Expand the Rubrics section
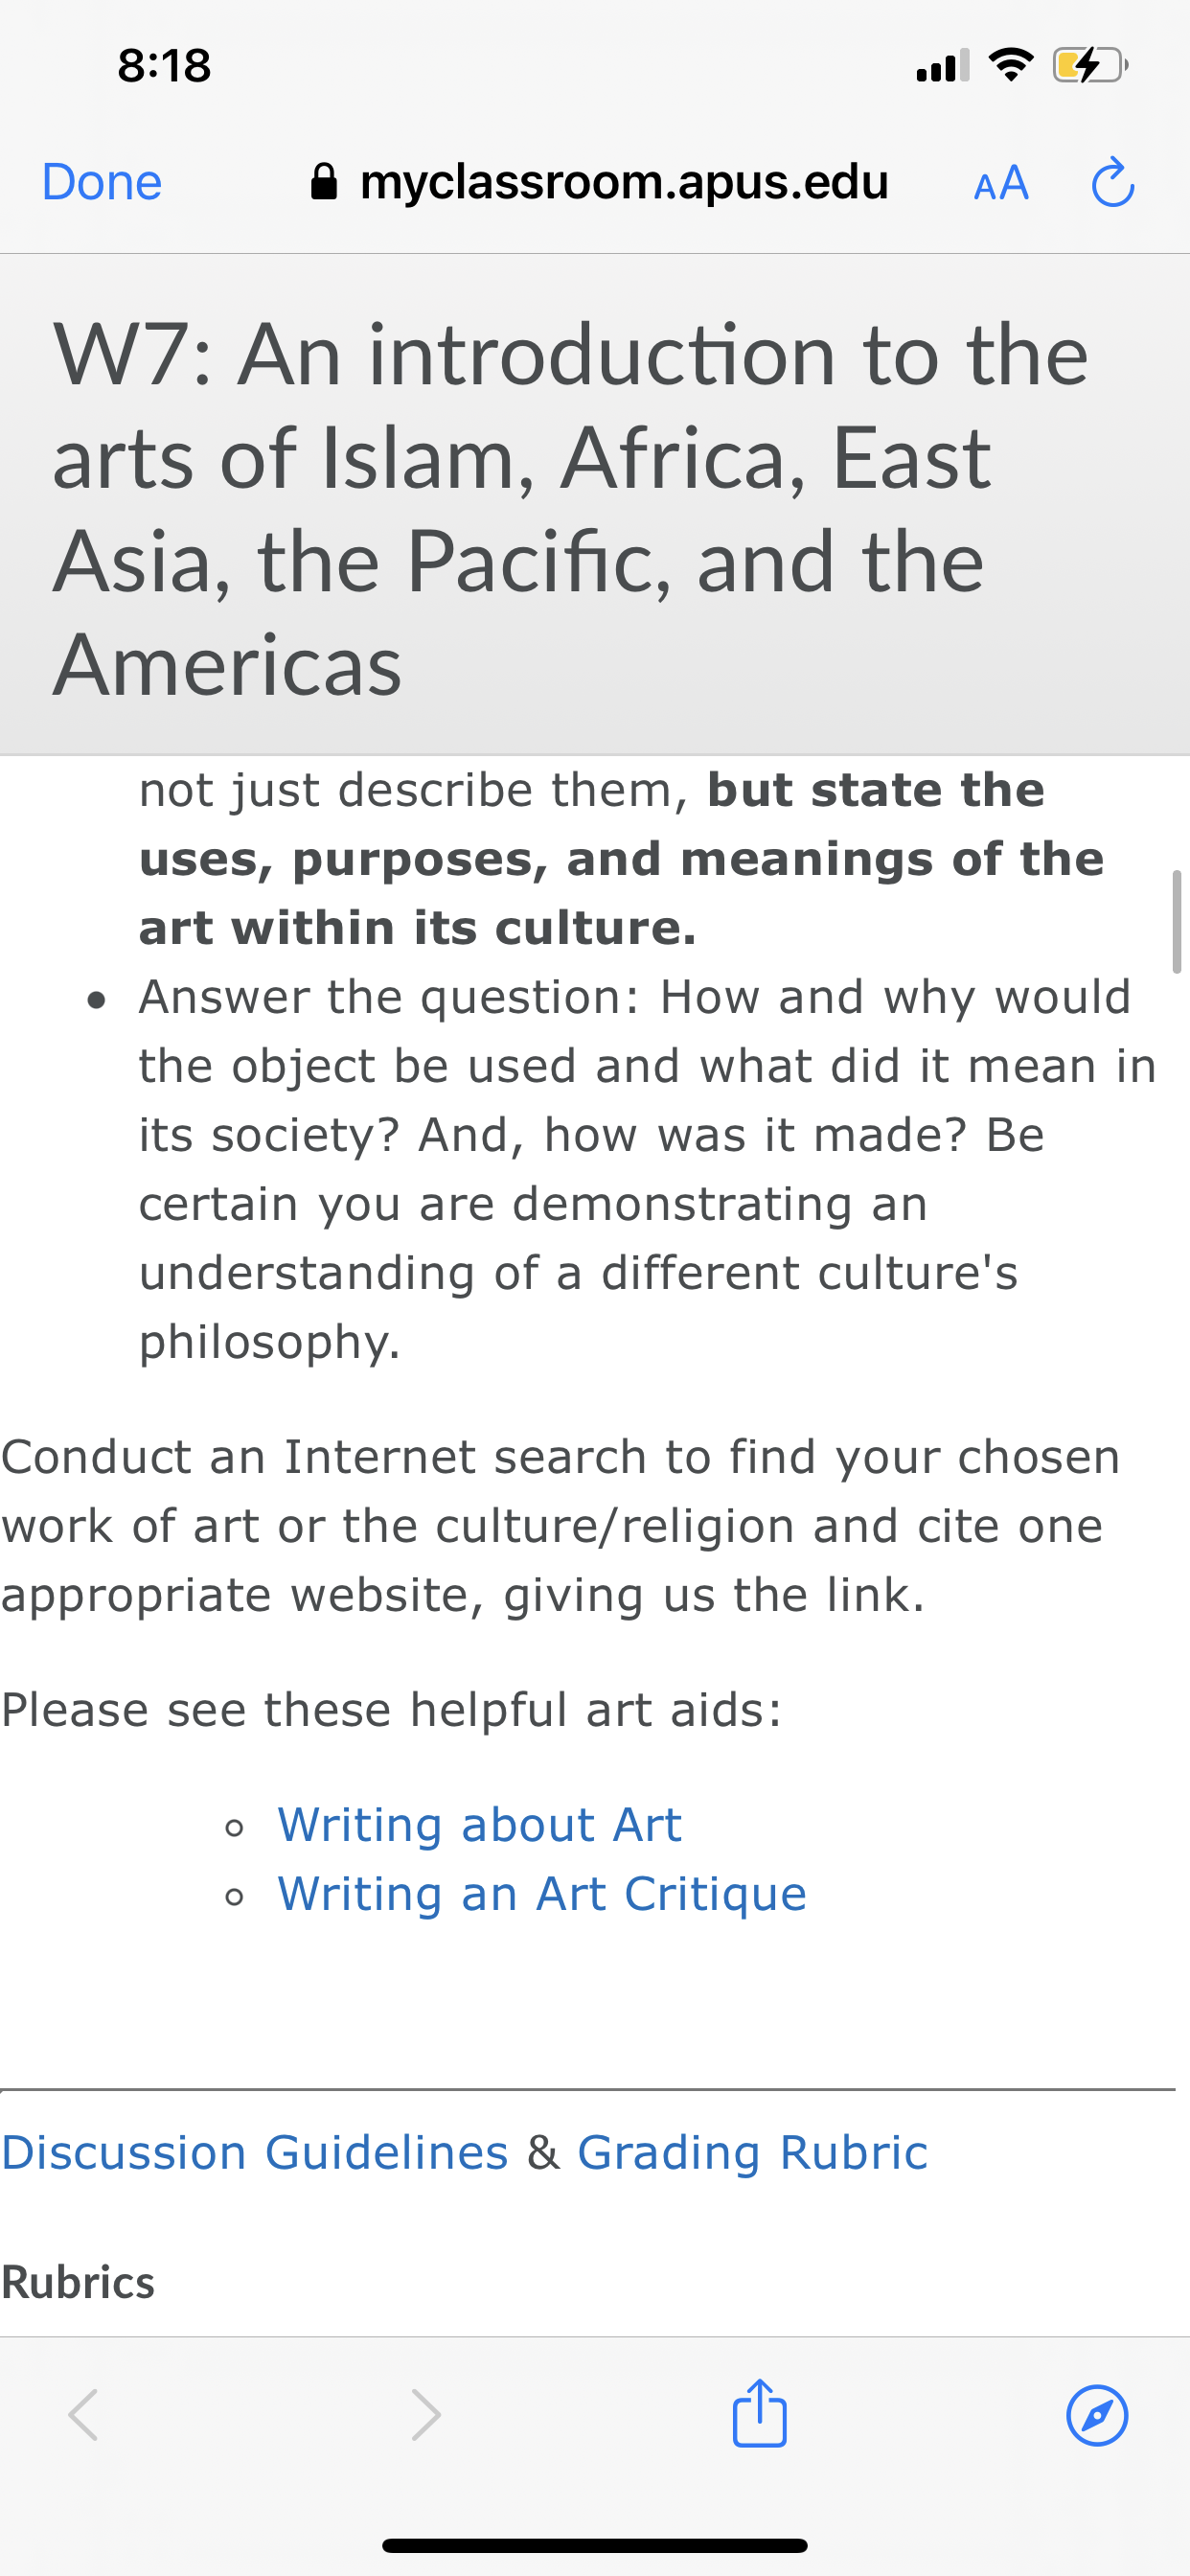The image size is (1190, 2576). [x=78, y=2282]
